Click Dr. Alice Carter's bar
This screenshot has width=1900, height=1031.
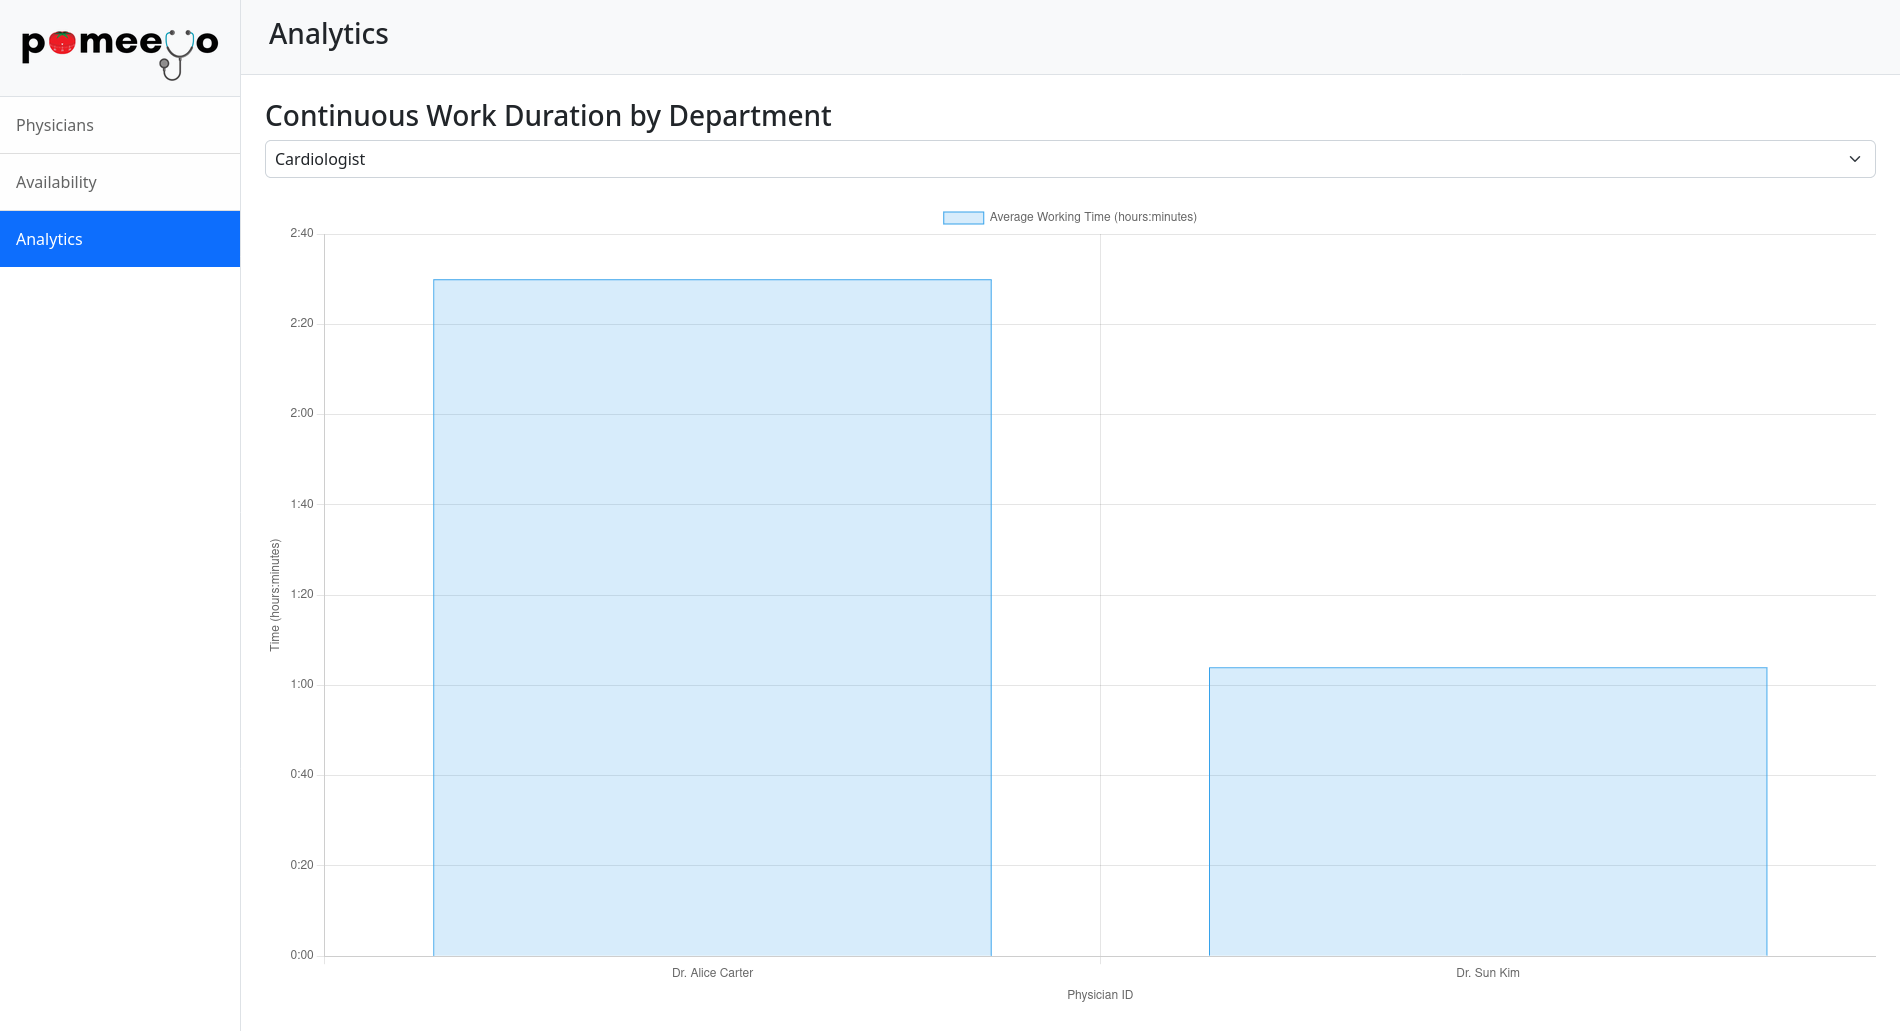pos(712,617)
